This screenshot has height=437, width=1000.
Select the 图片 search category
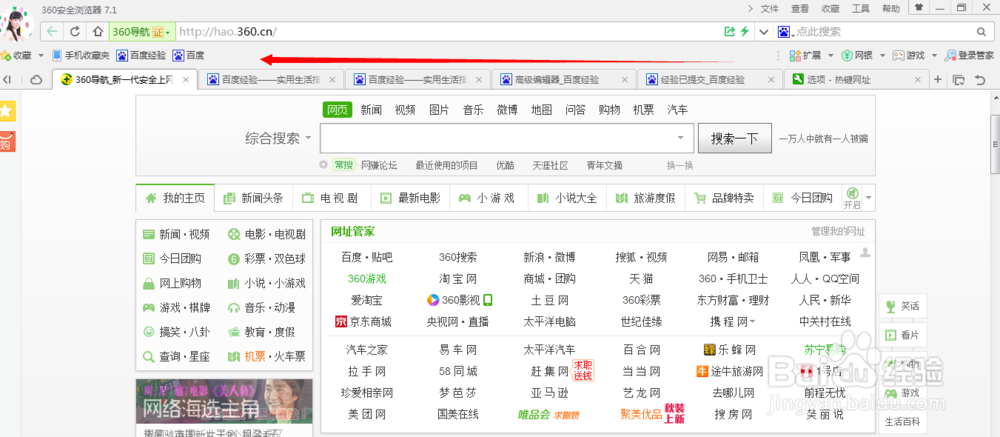439,110
